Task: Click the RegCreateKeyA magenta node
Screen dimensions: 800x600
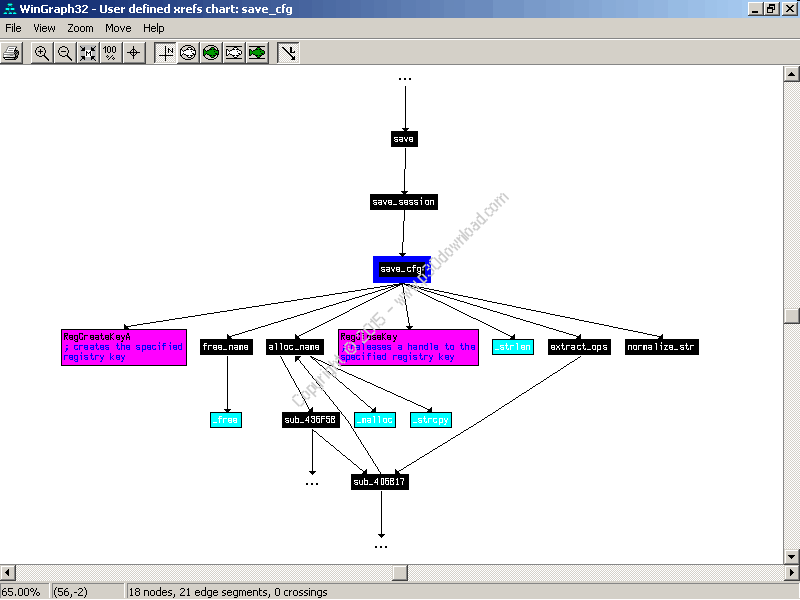Action: point(124,347)
